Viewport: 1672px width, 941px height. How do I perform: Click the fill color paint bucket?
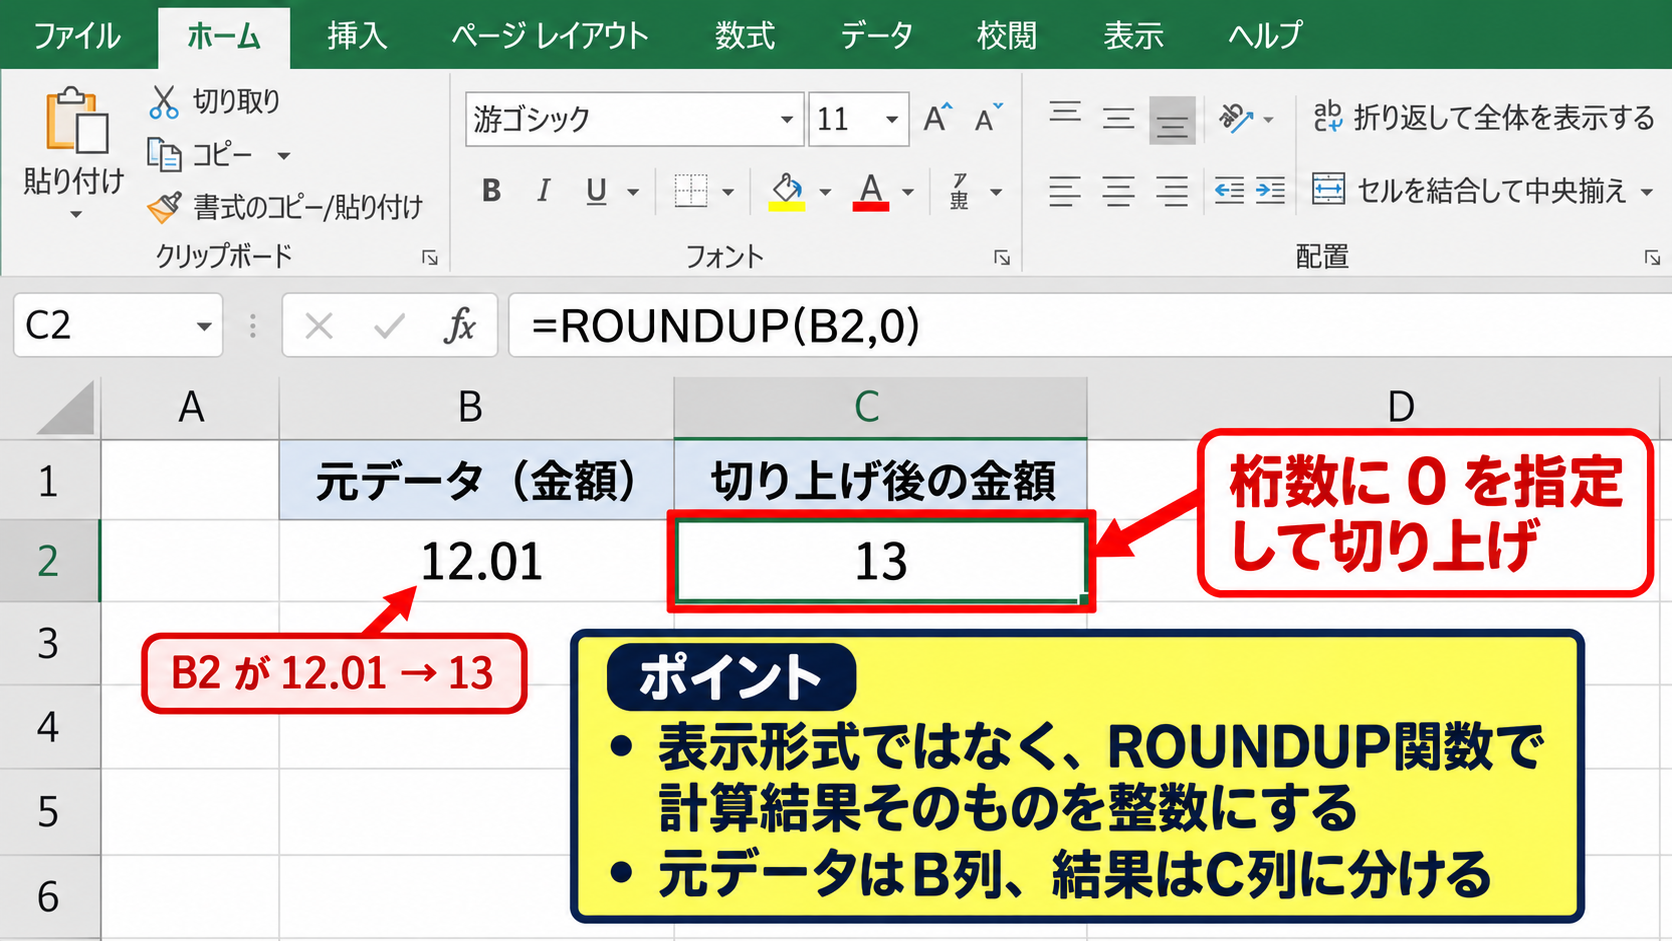(787, 190)
